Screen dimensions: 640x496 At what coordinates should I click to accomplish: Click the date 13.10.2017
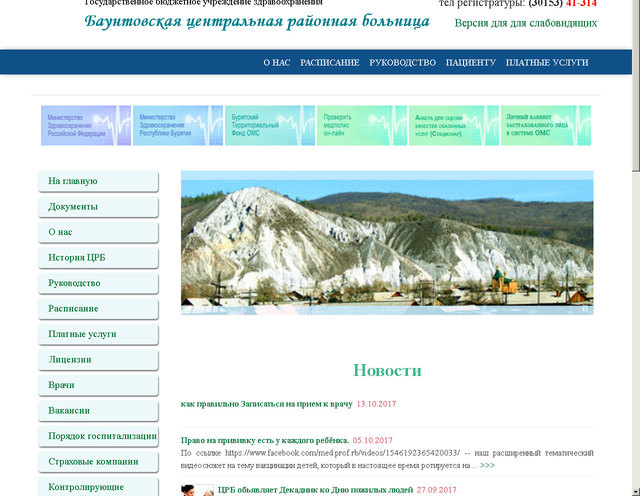[376, 404]
